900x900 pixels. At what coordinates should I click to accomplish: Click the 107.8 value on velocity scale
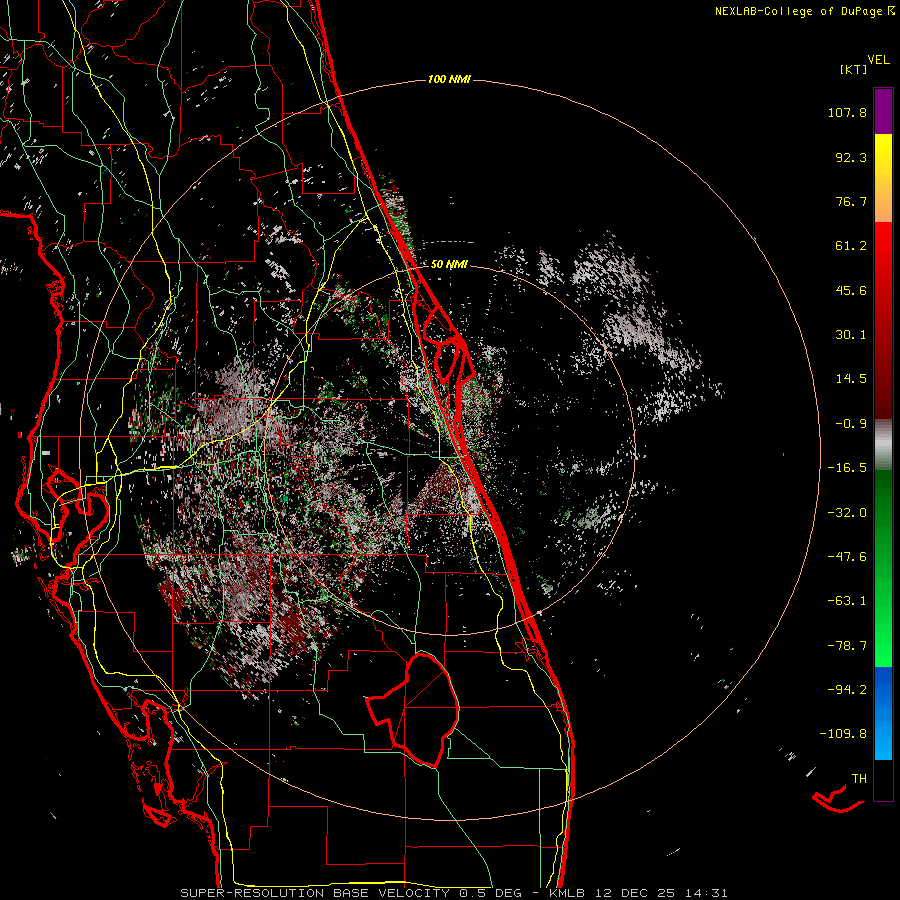coord(847,112)
